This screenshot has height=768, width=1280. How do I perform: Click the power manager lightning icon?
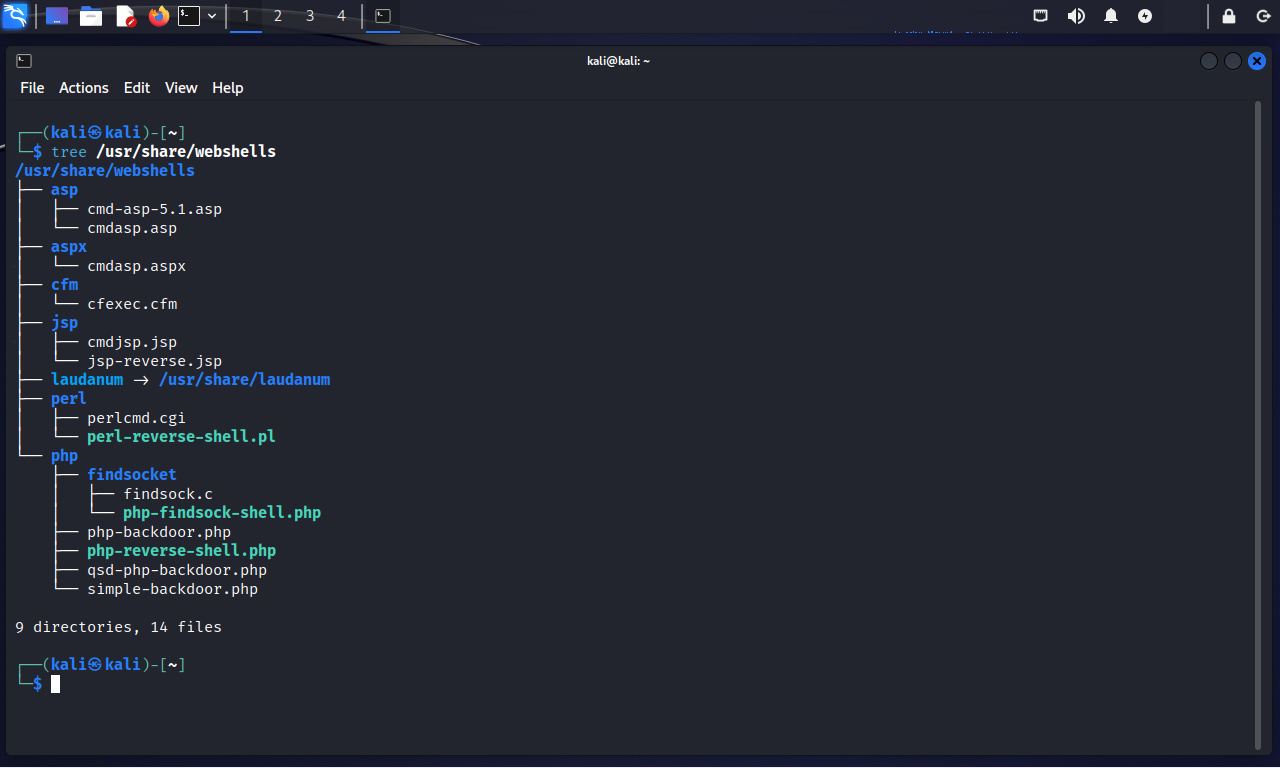pyautogui.click(x=1145, y=16)
